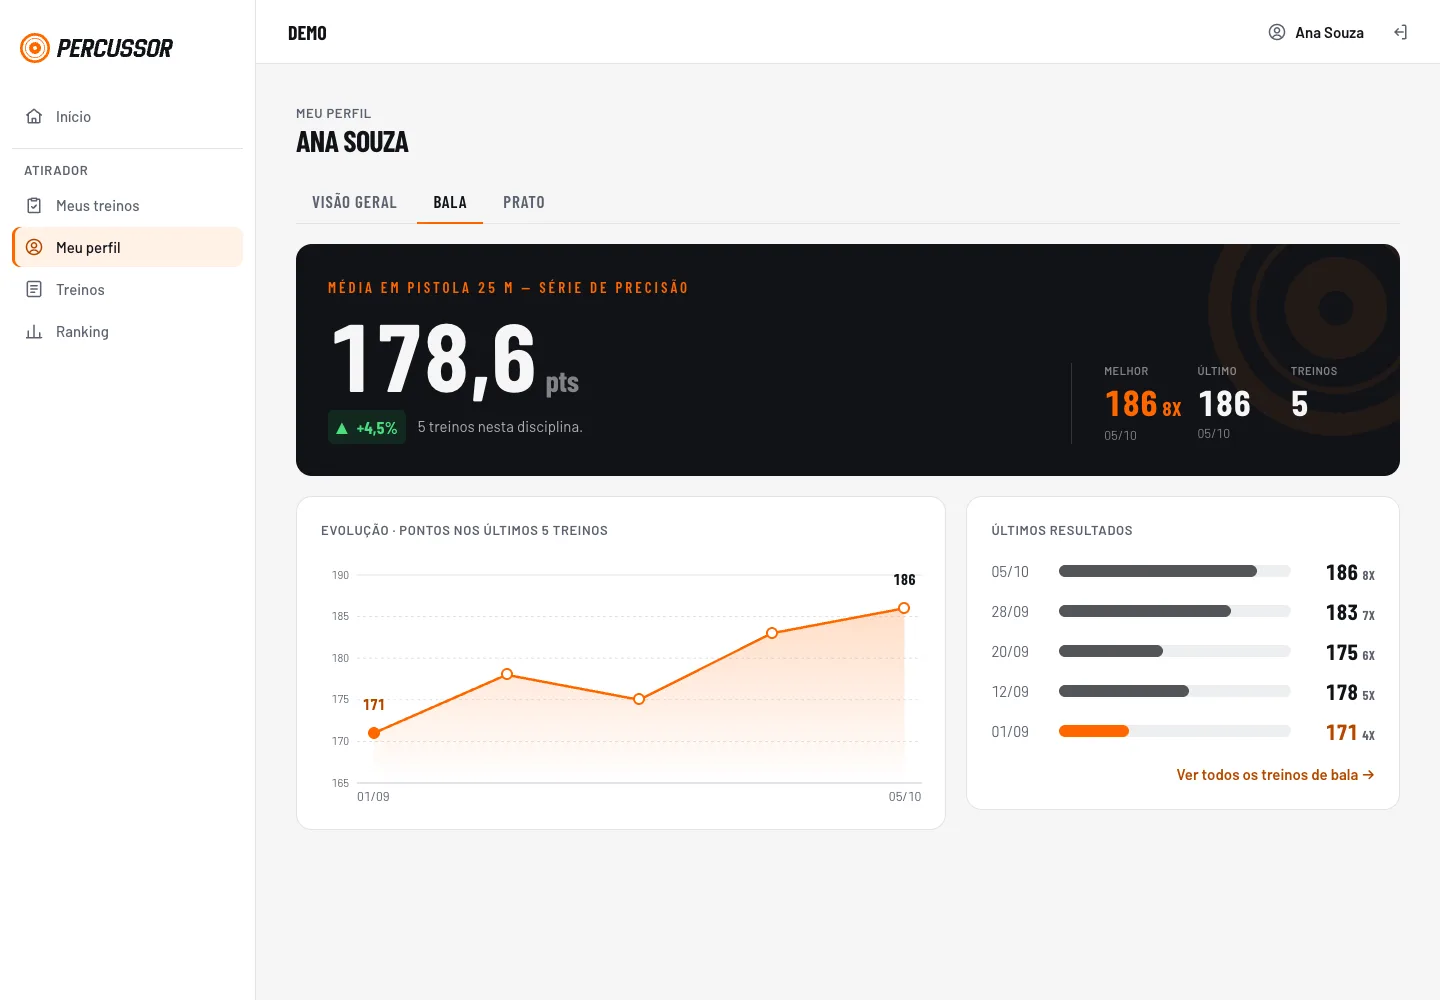Screen dimensions: 1440x1000
Task: Click the Percussor target logo icon
Action: click(35, 48)
